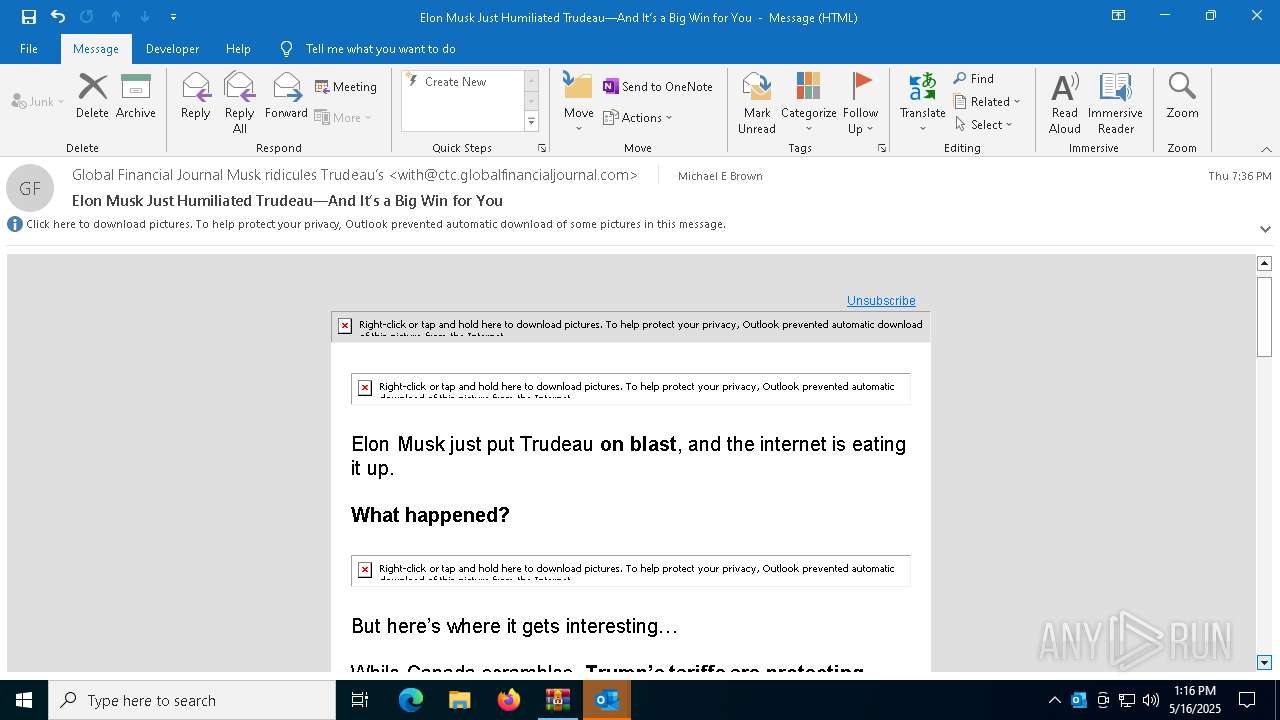1280x720 pixels.
Task: Open the Zoom dialog
Action: (x=1182, y=96)
